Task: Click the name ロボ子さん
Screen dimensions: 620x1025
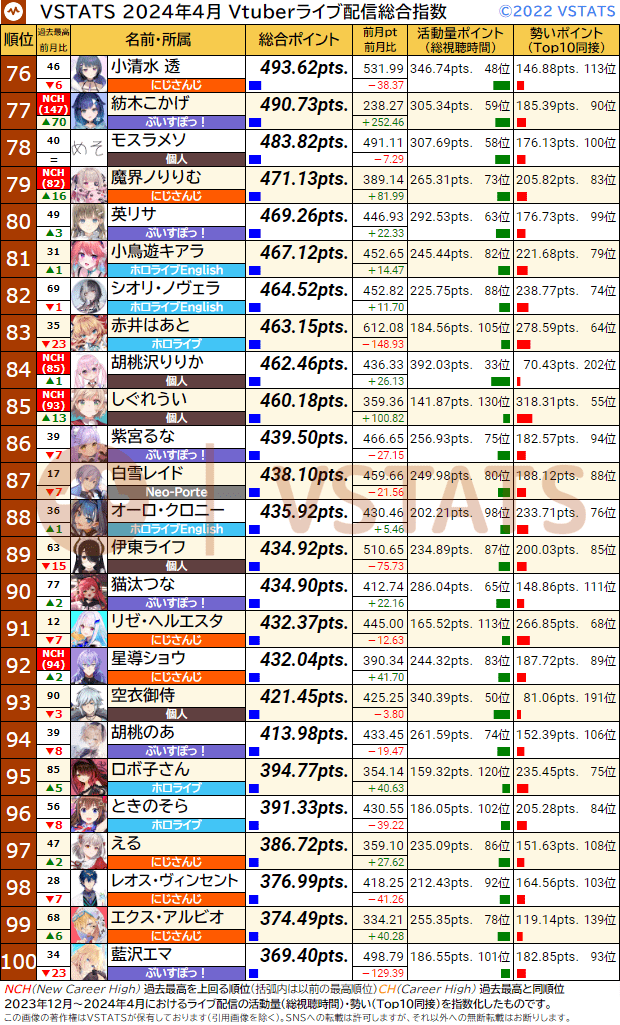Action: (x=150, y=769)
